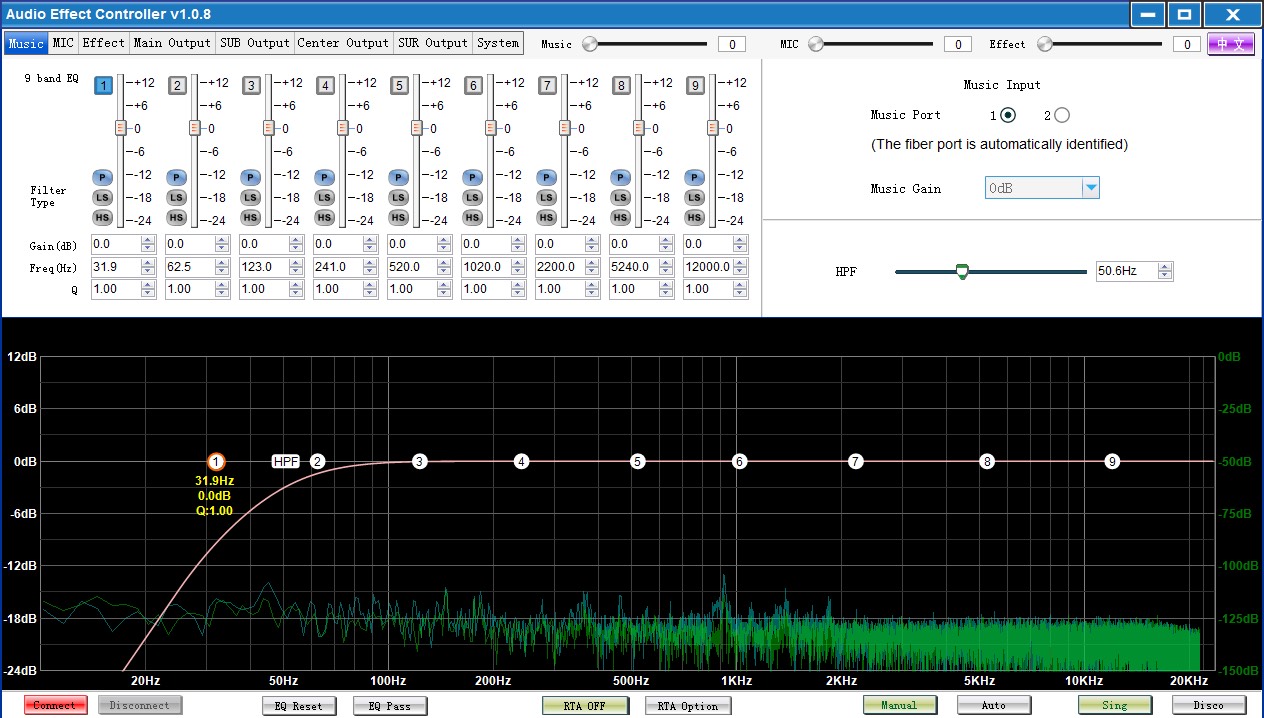Open the Main Output tab
This screenshot has width=1264, height=718.
(172, 43)
